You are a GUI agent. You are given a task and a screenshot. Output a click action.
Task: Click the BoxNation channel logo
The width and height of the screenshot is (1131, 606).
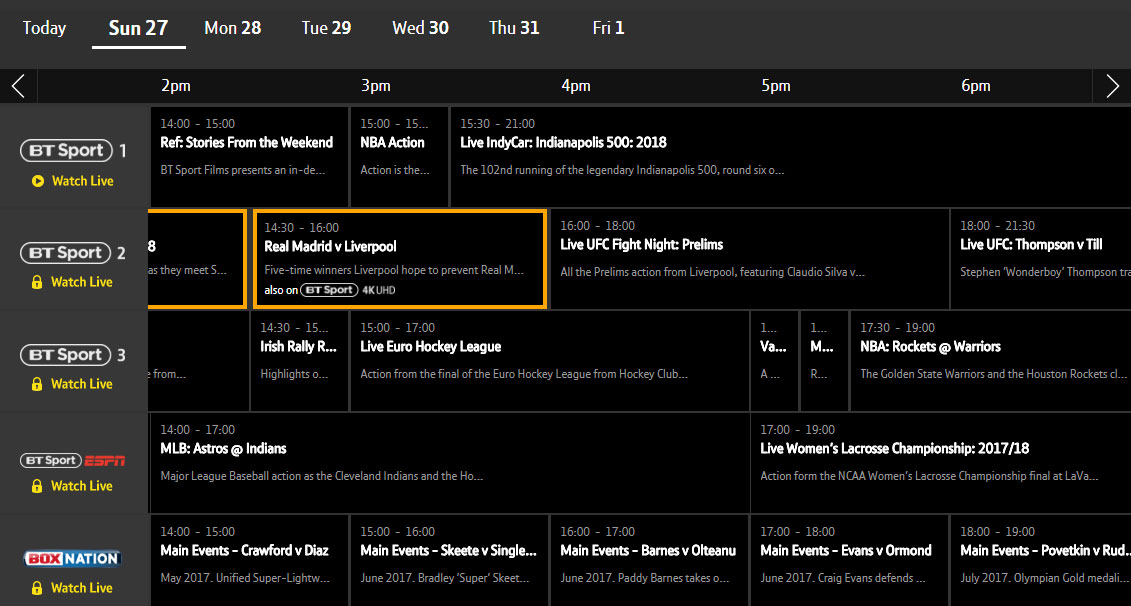pyautogui.click(x=73, y=559)
